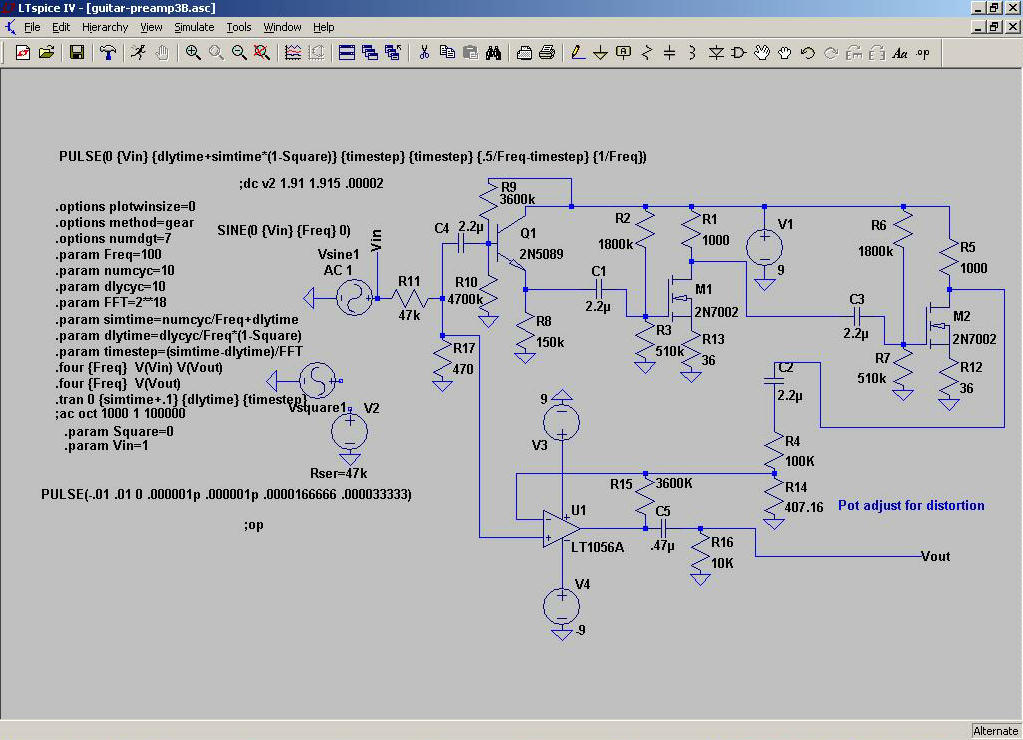Select the Cut scissors tool
1023x740 pixels.
(x=424, y=53)
